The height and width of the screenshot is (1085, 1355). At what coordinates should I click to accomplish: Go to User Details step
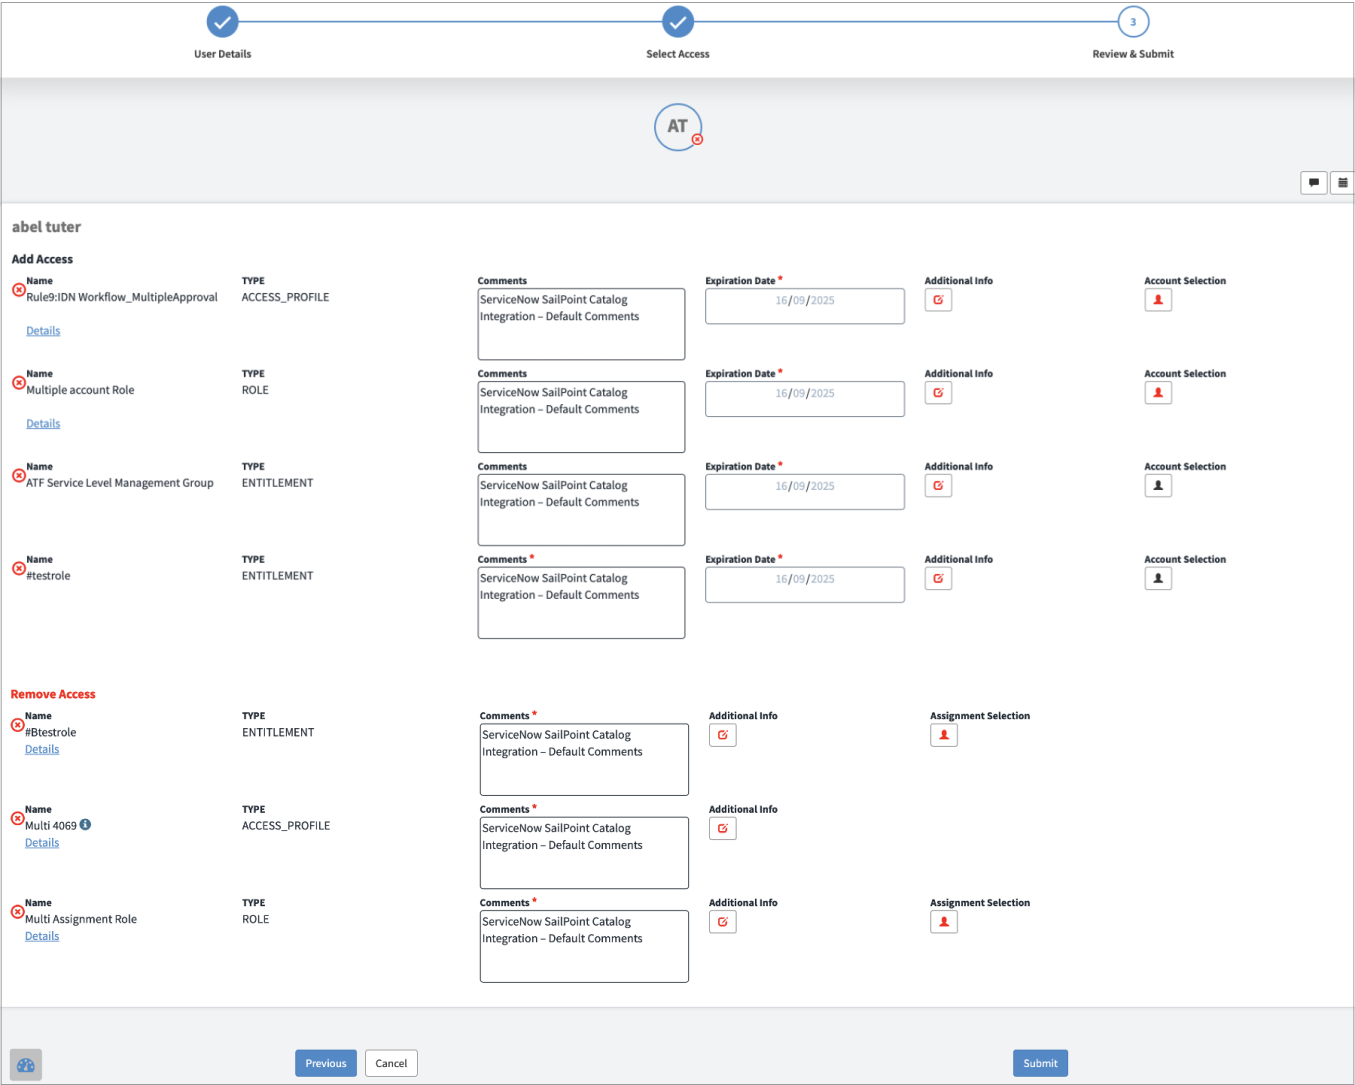click(222, 22)
